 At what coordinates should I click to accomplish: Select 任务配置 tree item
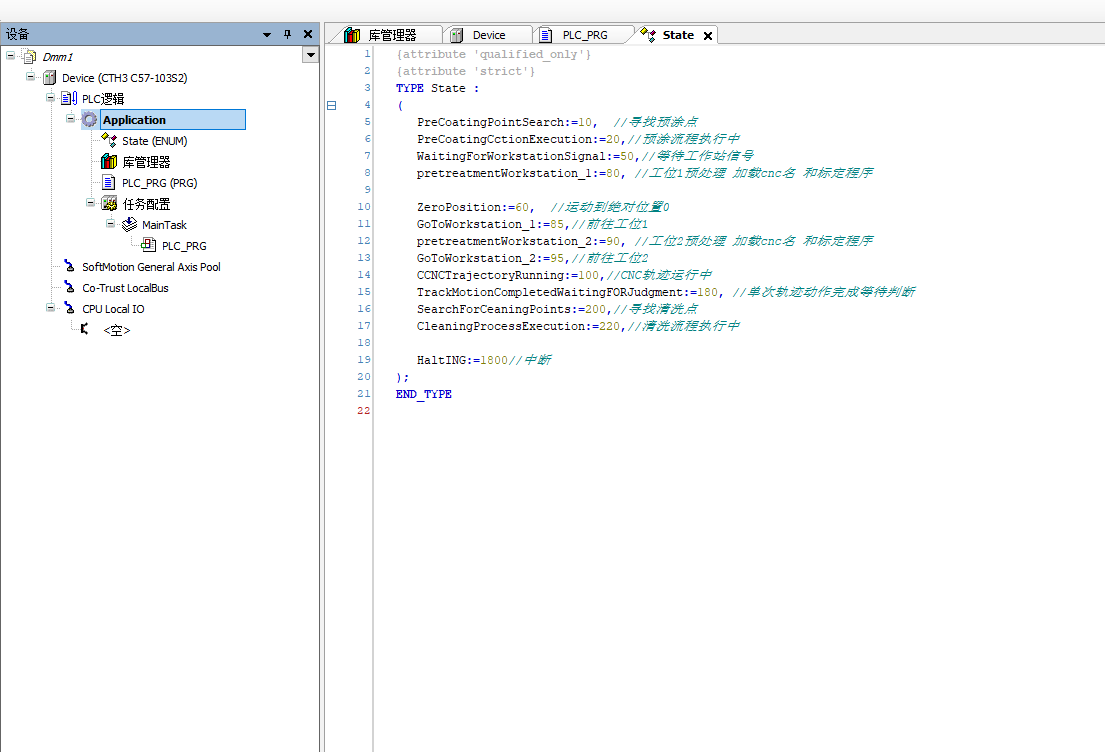pyautogui.click(x=146, y=204)
